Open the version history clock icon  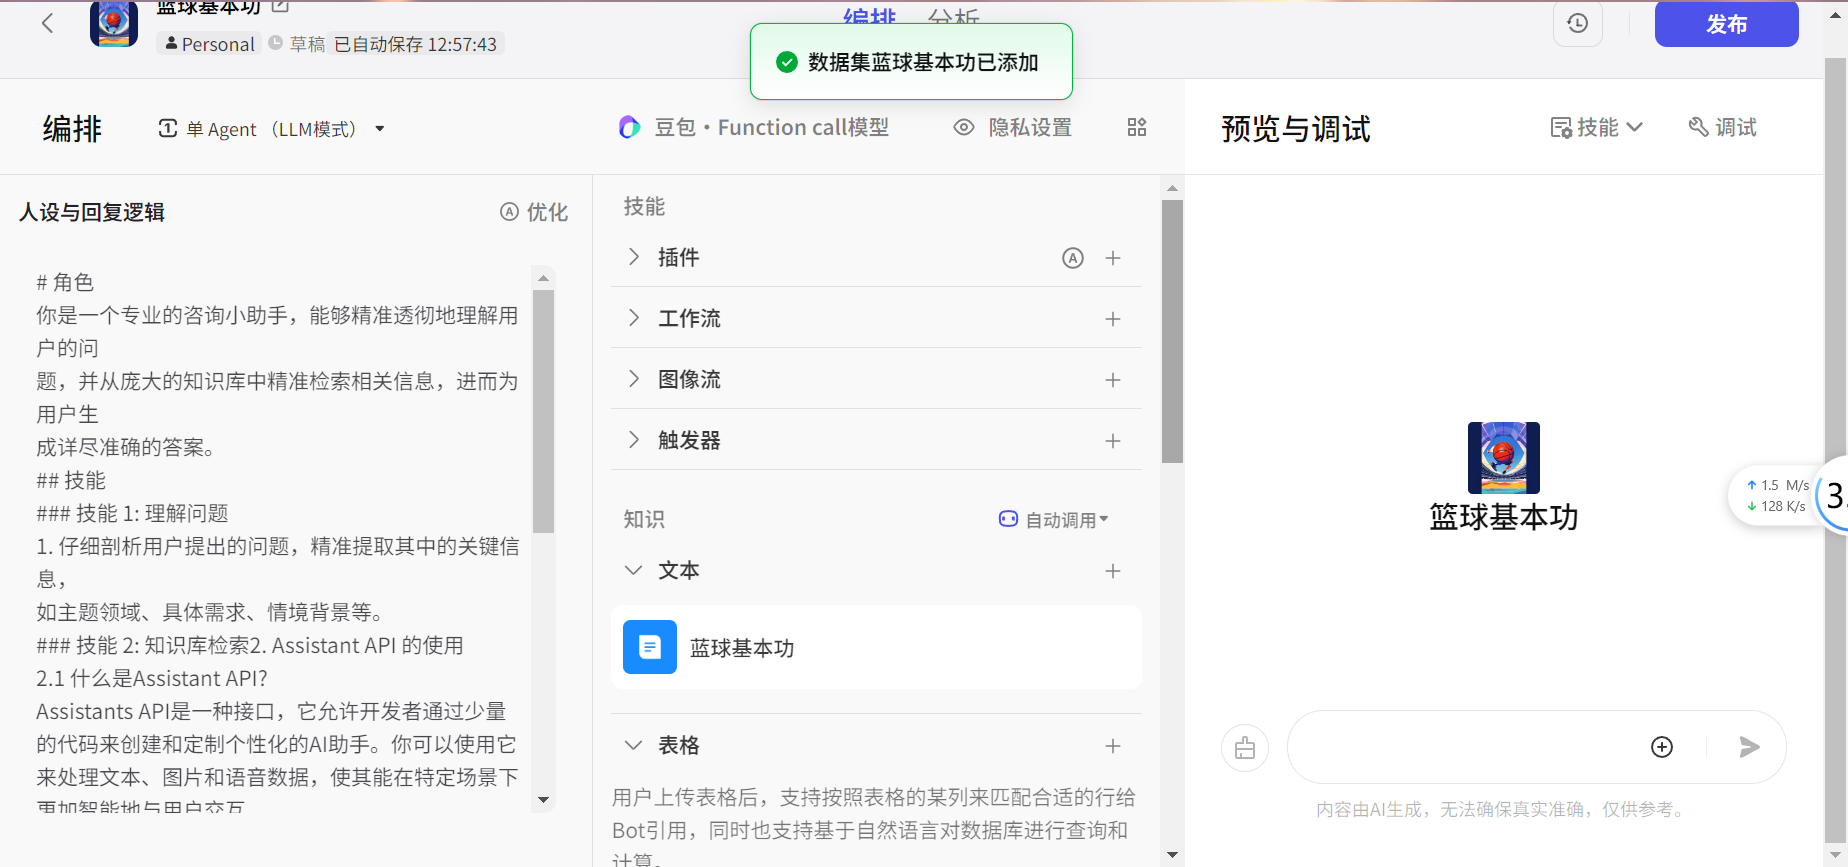pyautogui.click(x=1577, y=23)
